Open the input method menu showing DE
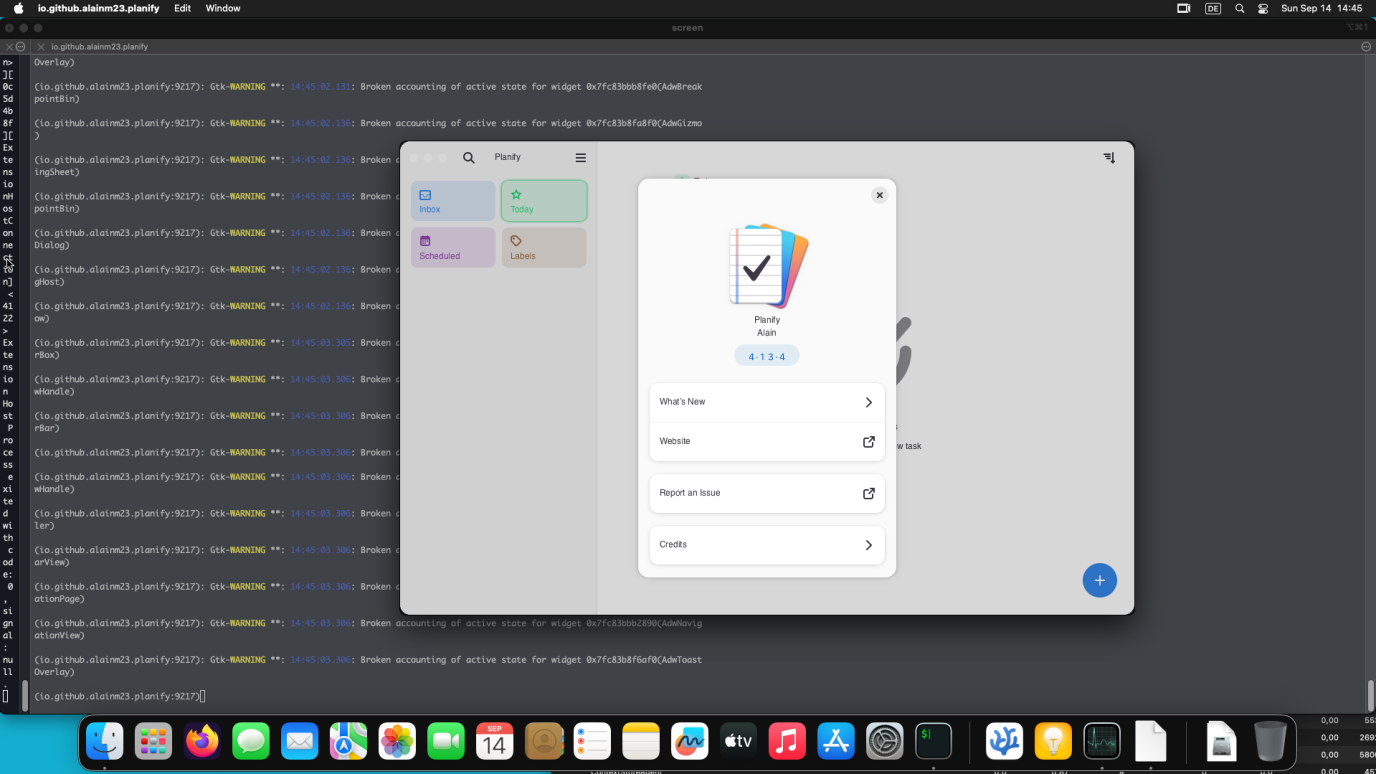This screenshot has height=774, width=1376. [1213, 8]
